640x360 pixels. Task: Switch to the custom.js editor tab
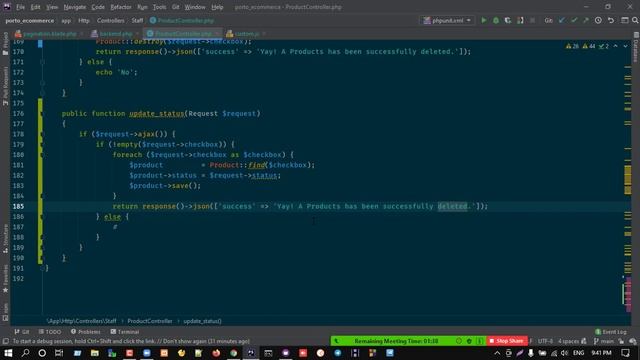pyautogui.click(x=247, y=33)
